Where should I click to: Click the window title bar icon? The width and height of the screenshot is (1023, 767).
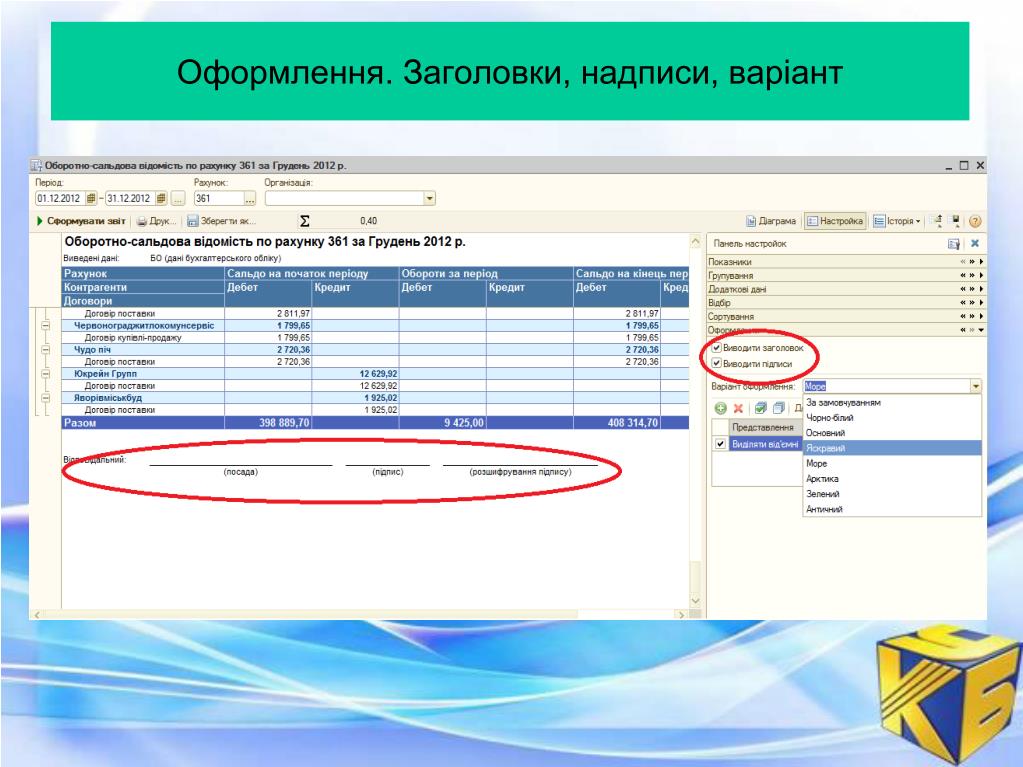tap(37, 166)
